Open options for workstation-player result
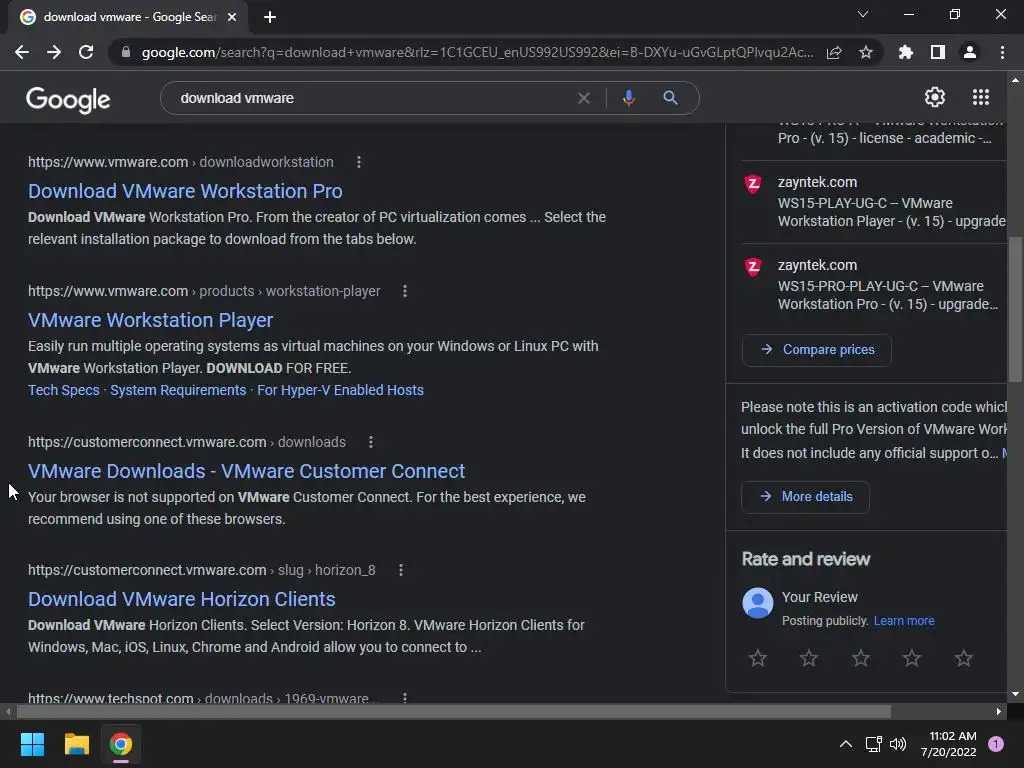This screenshot has width=1024, height=768. 405,291
